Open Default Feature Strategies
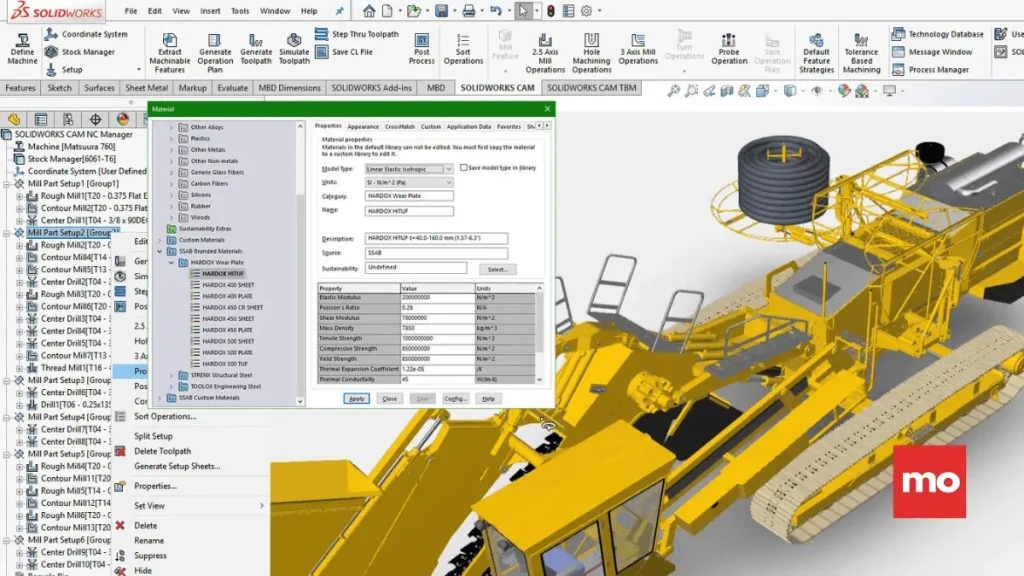Screen dimensions: 1024x576 [816, 40]
